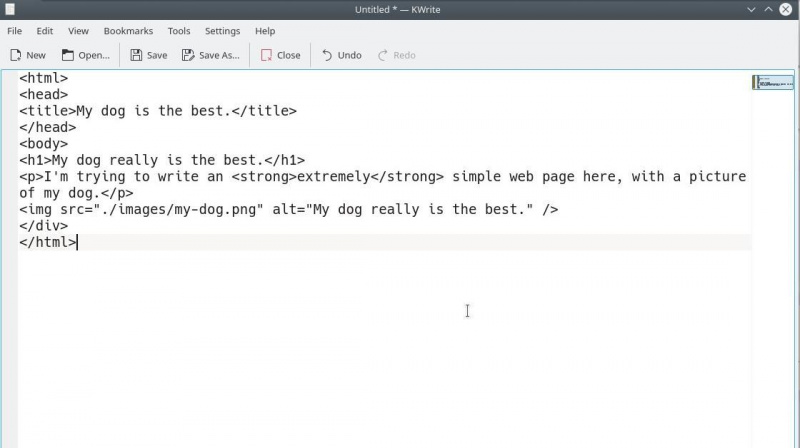800x448 pixels.
Task: Click the <head> opening tag line
Action: pos(43,94)
